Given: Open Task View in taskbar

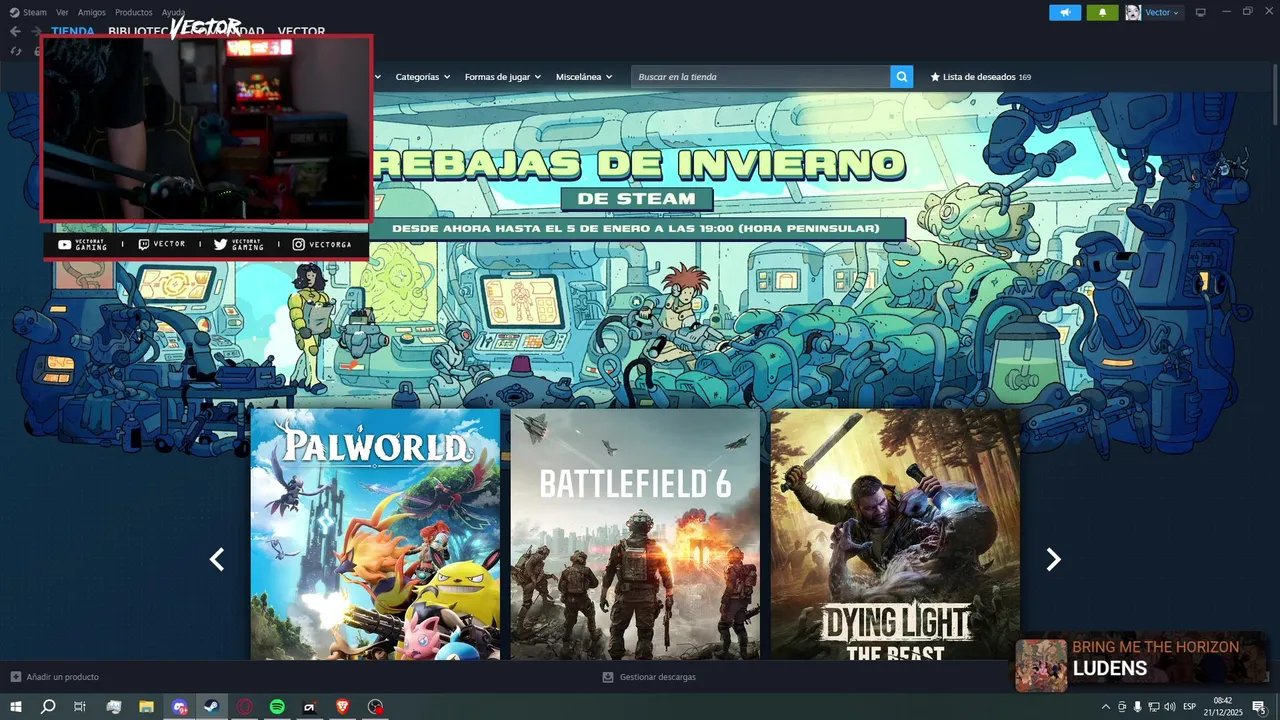Looking at the screenshot, I should [x=80, y=707].
